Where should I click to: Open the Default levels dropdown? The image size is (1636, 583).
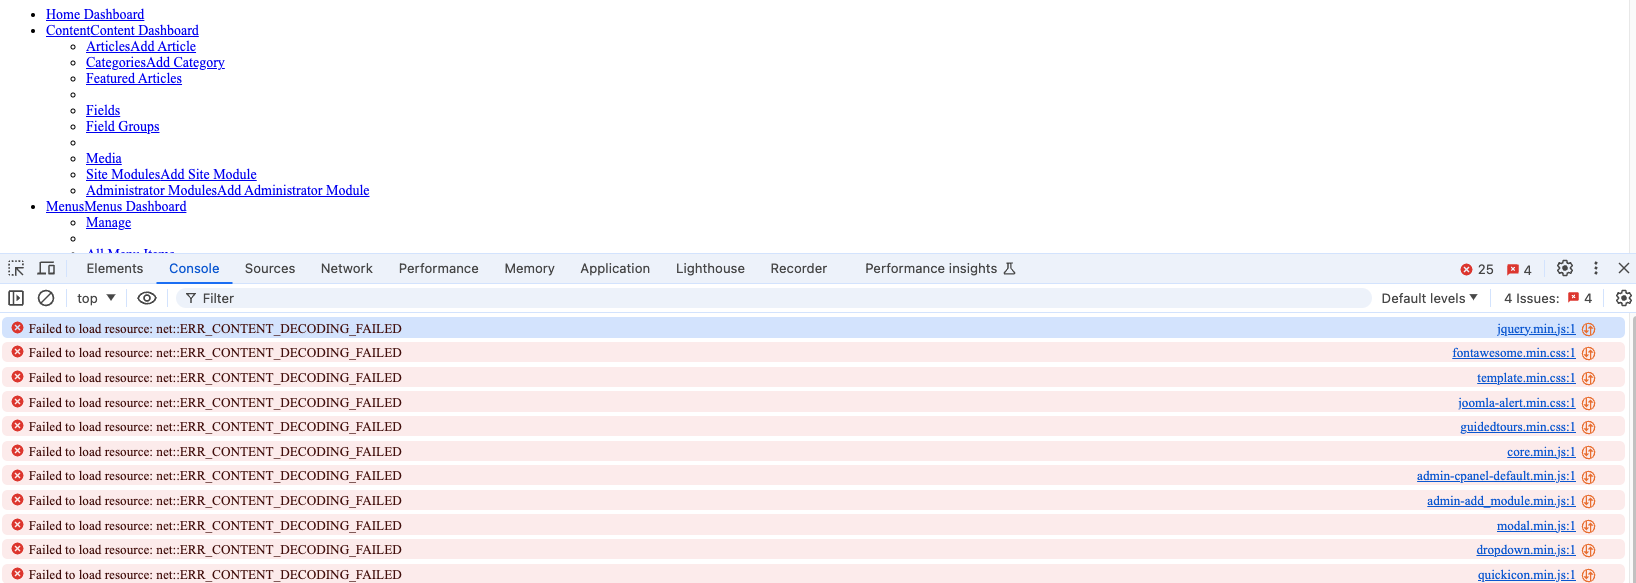(1429, 298)
